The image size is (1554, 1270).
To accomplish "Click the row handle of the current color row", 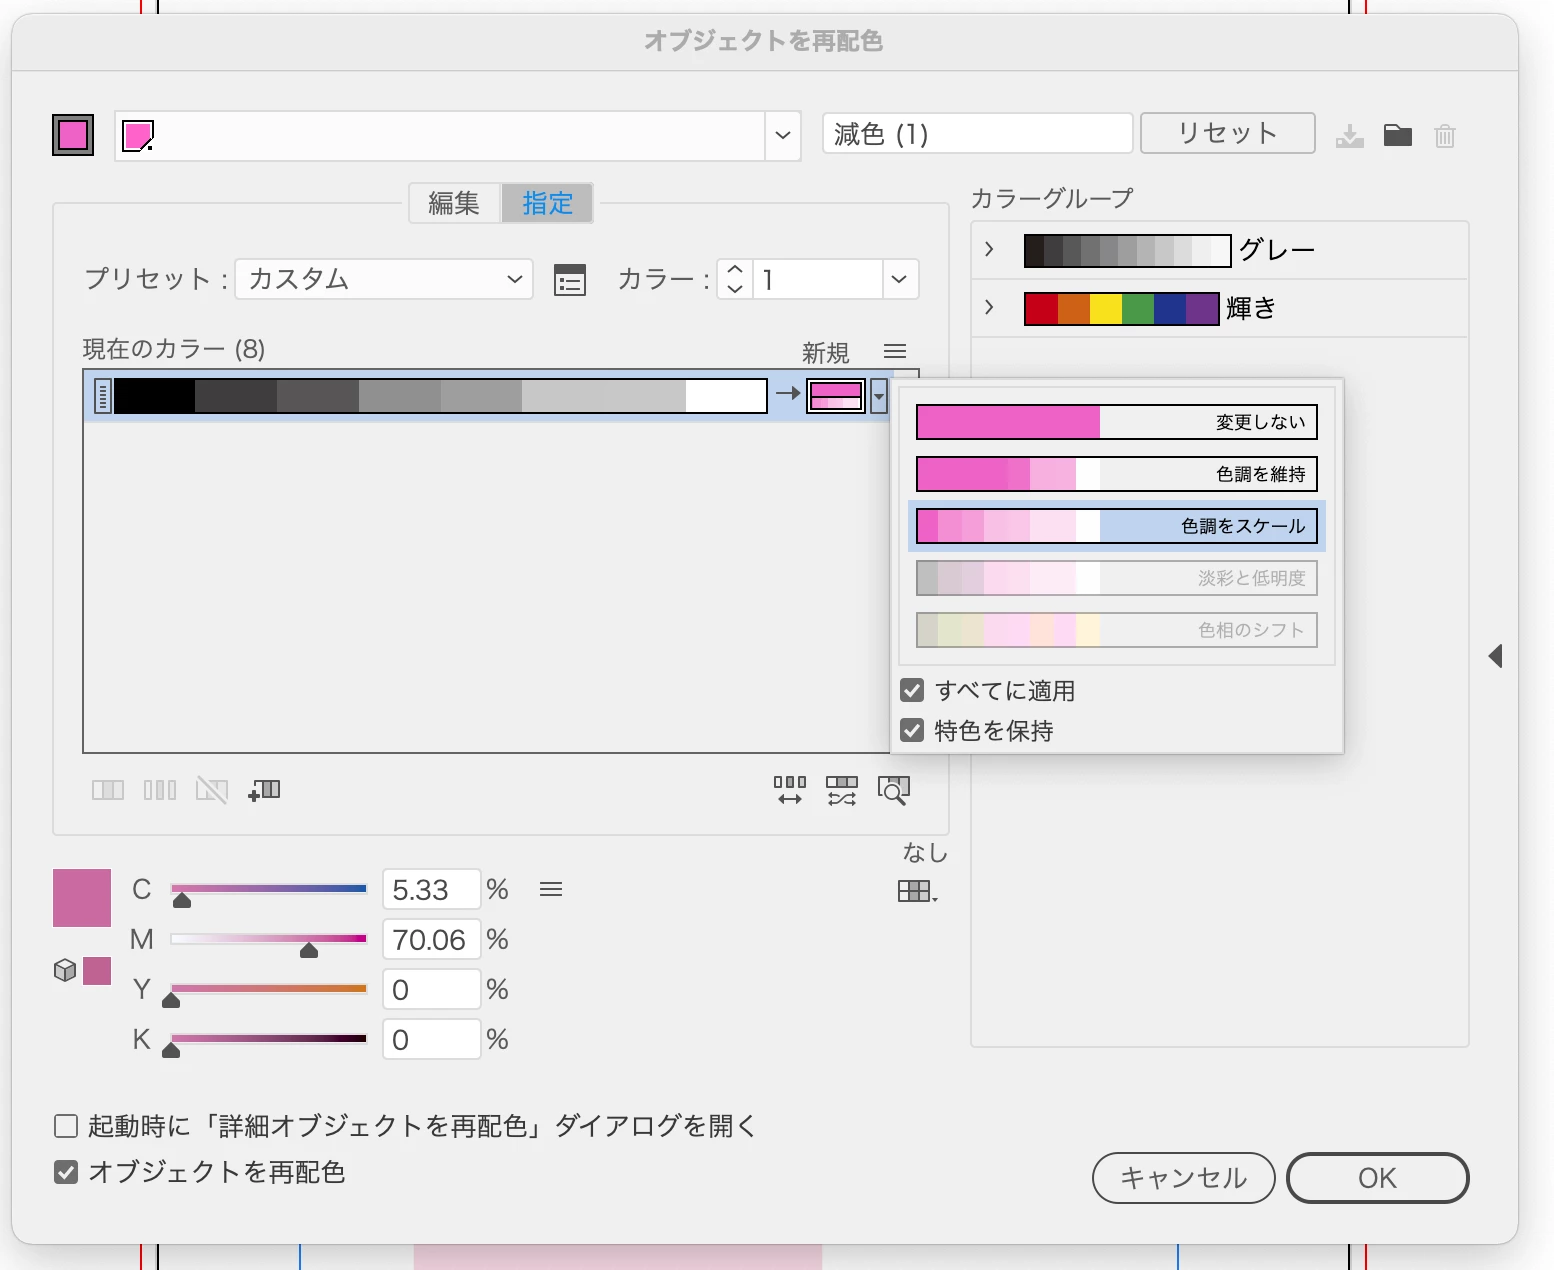I will (x=102, y=396).
